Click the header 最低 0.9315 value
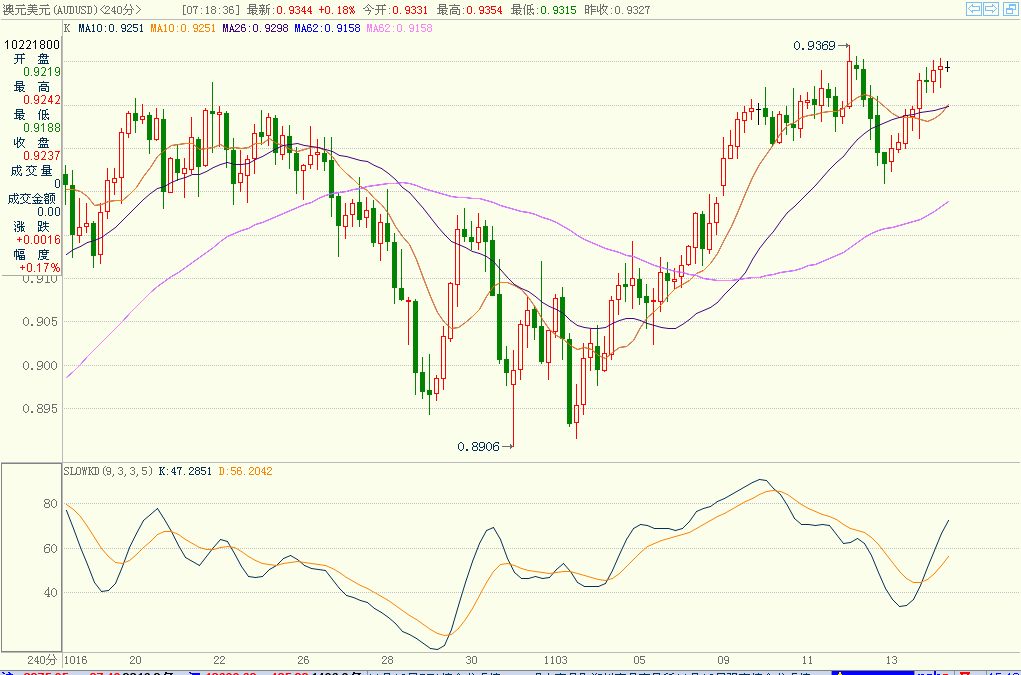Viewport: 1021px width, 675px height. 544,10
